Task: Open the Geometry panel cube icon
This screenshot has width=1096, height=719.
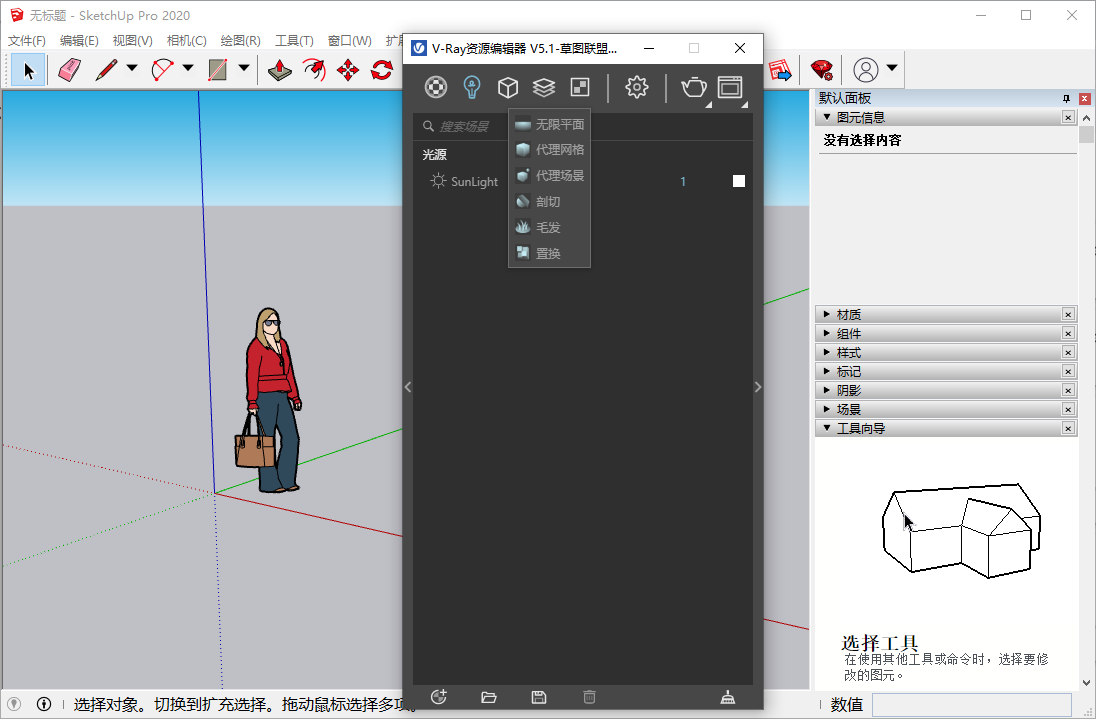Action: pyautogui.click(x=508, y=87)
